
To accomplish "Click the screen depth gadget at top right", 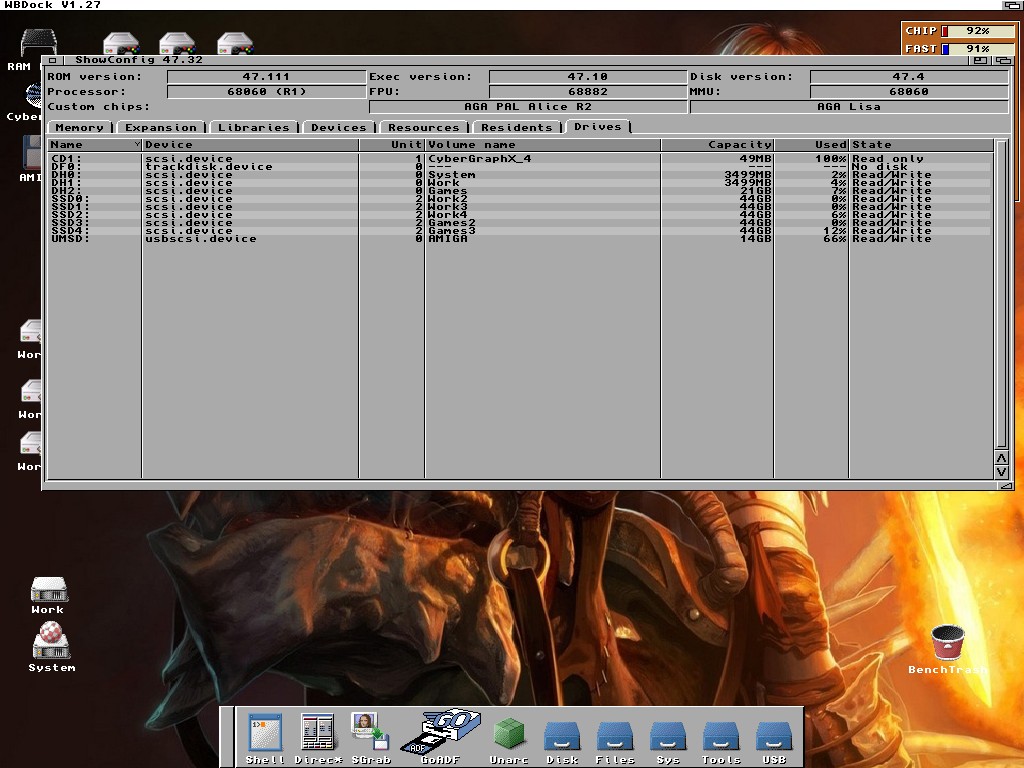I will [1012, 5].
